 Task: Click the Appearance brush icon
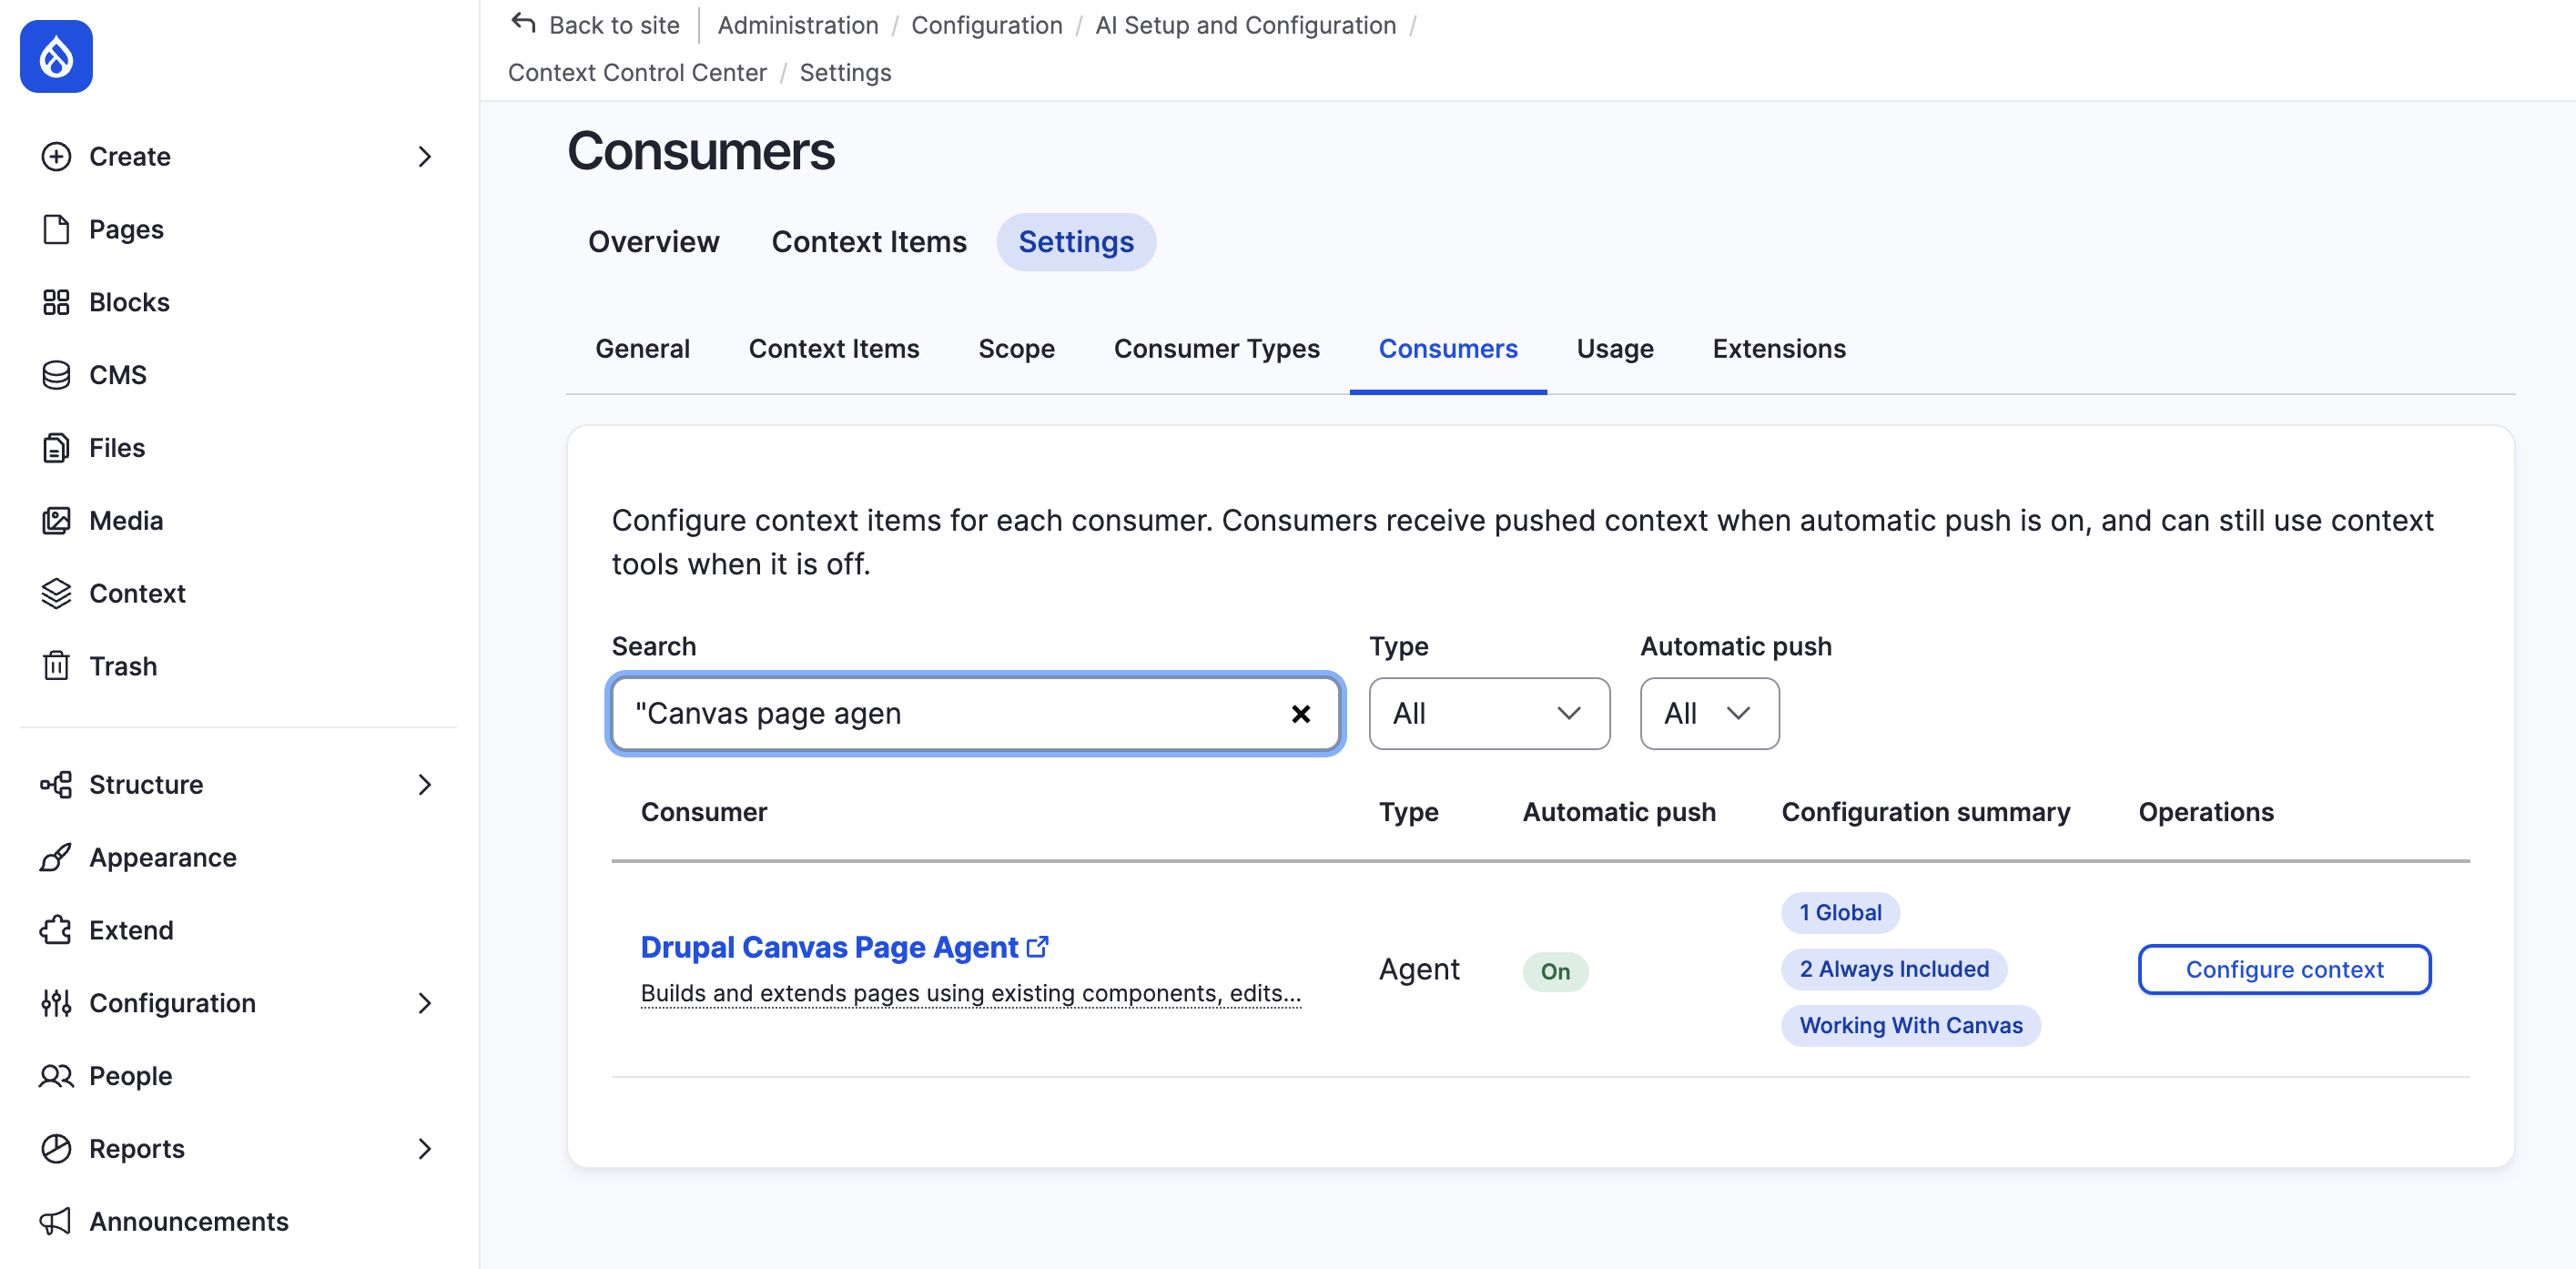pos(56,857)
